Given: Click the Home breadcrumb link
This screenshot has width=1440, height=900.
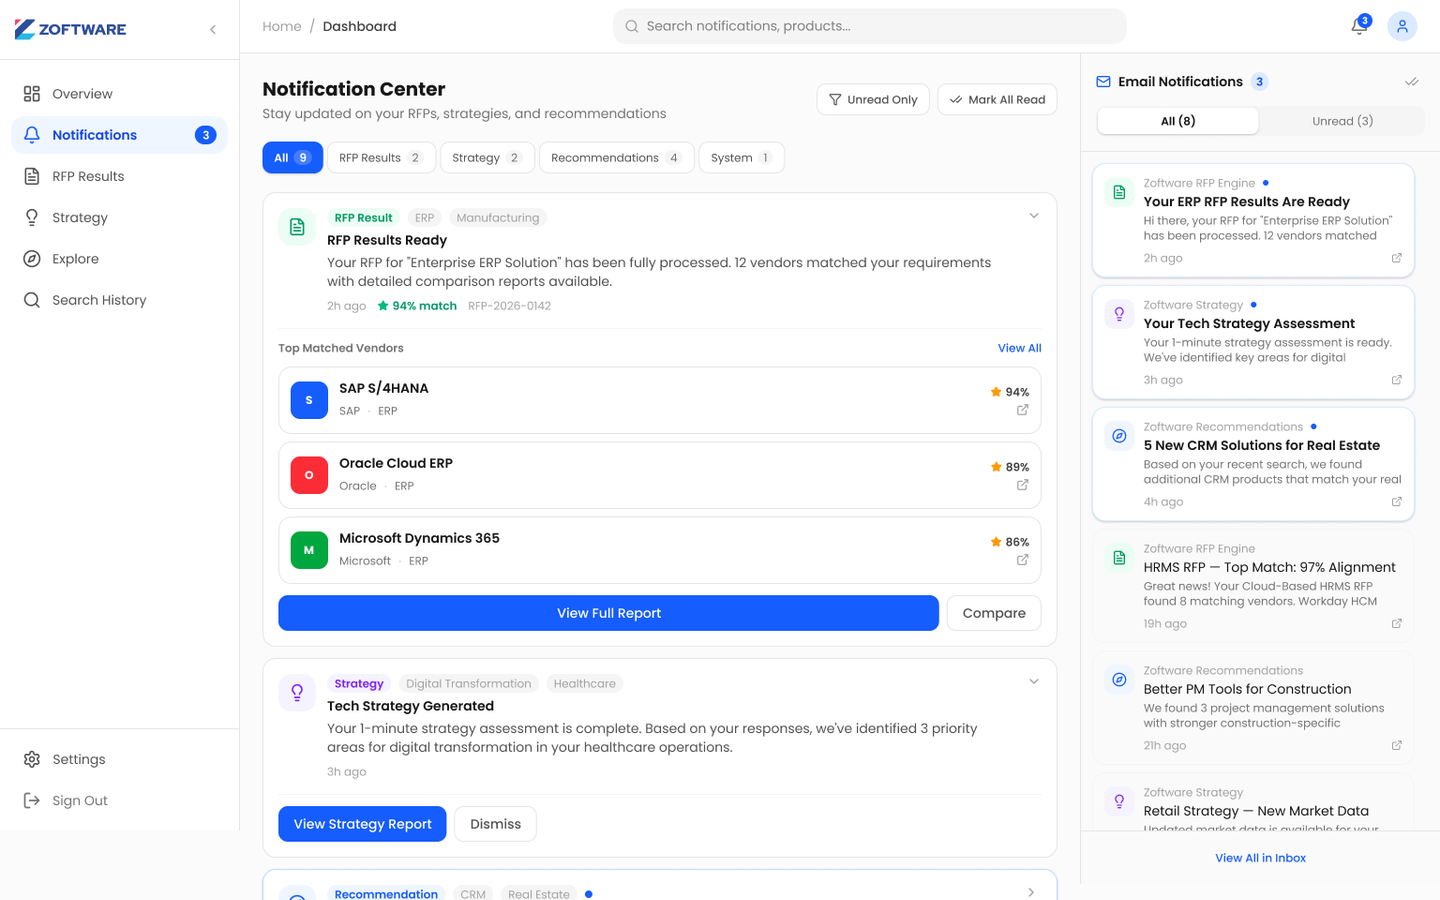Looking at the screenshot, I should [281, 26].
